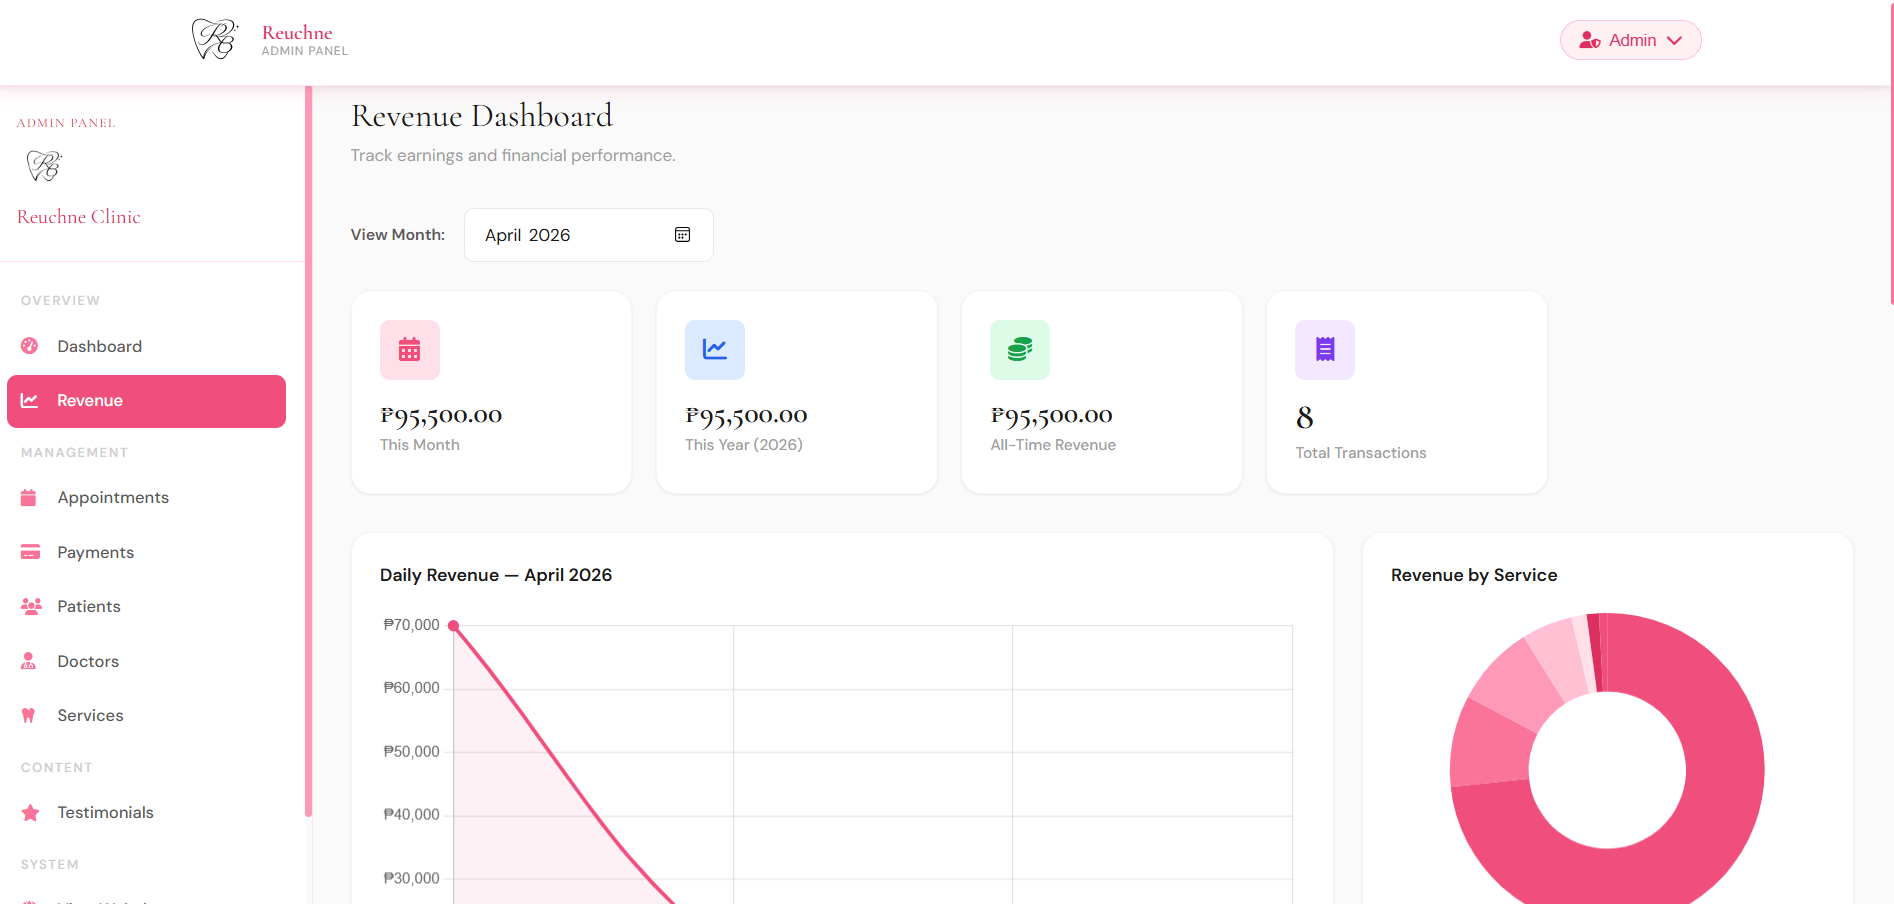Screen dimensions: 1894x904
Task: Expand the Admin menu chevron
Action: coord(1675,41)
